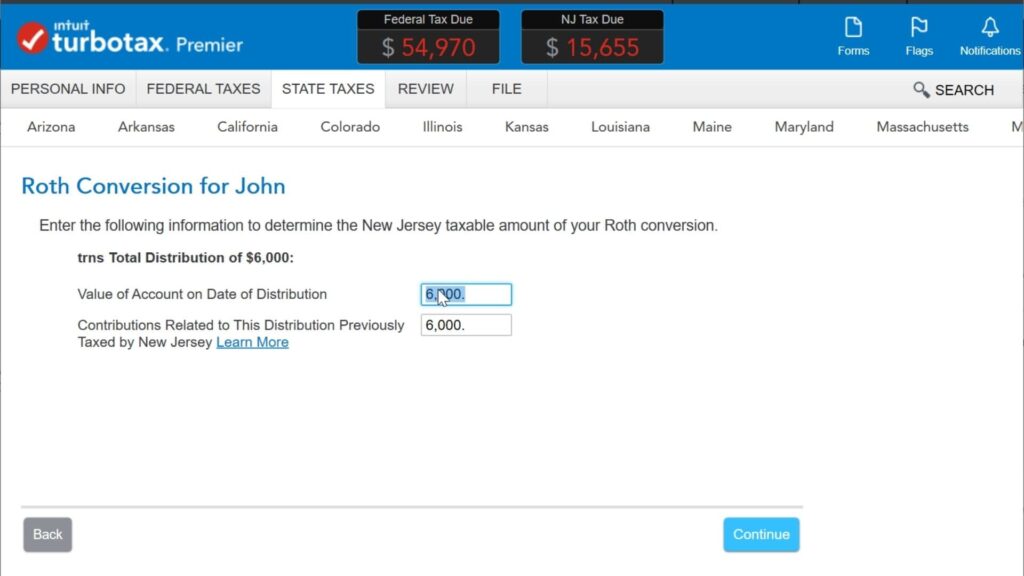Select the STATE TAXES tab
Viewport: 1024px width, 576px height.
(328, 89)
